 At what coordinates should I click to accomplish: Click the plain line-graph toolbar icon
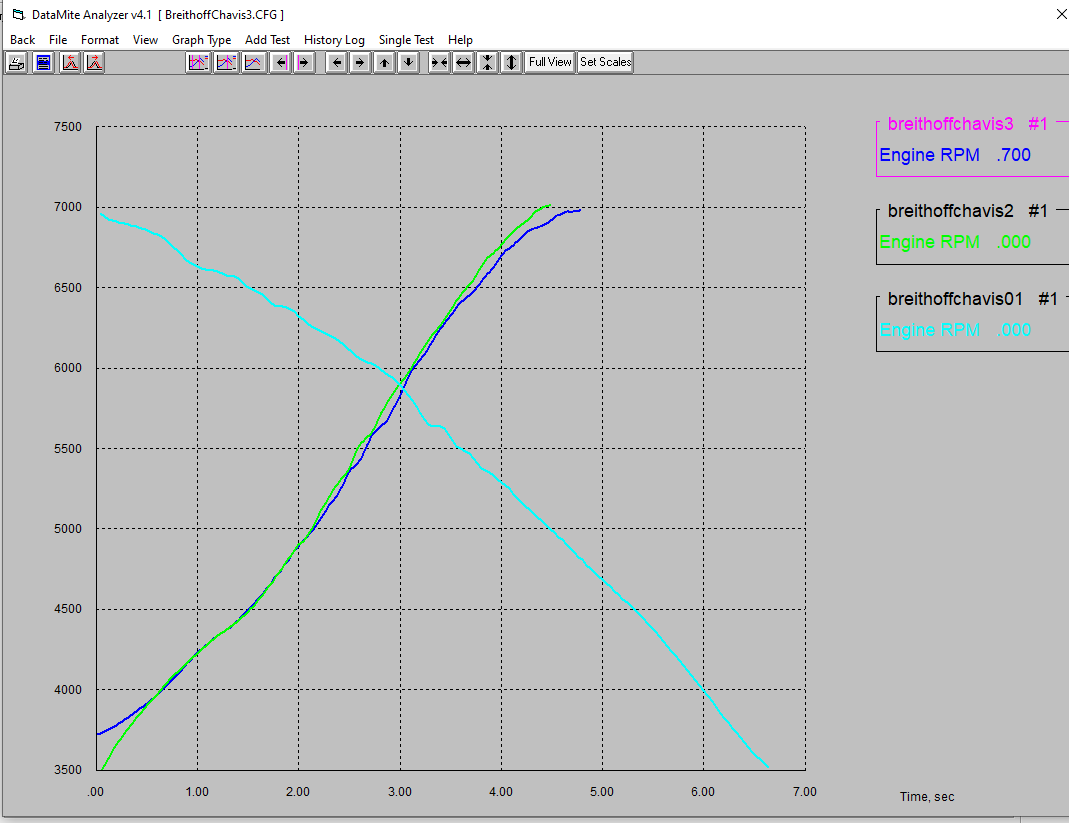tap(253, 63)
